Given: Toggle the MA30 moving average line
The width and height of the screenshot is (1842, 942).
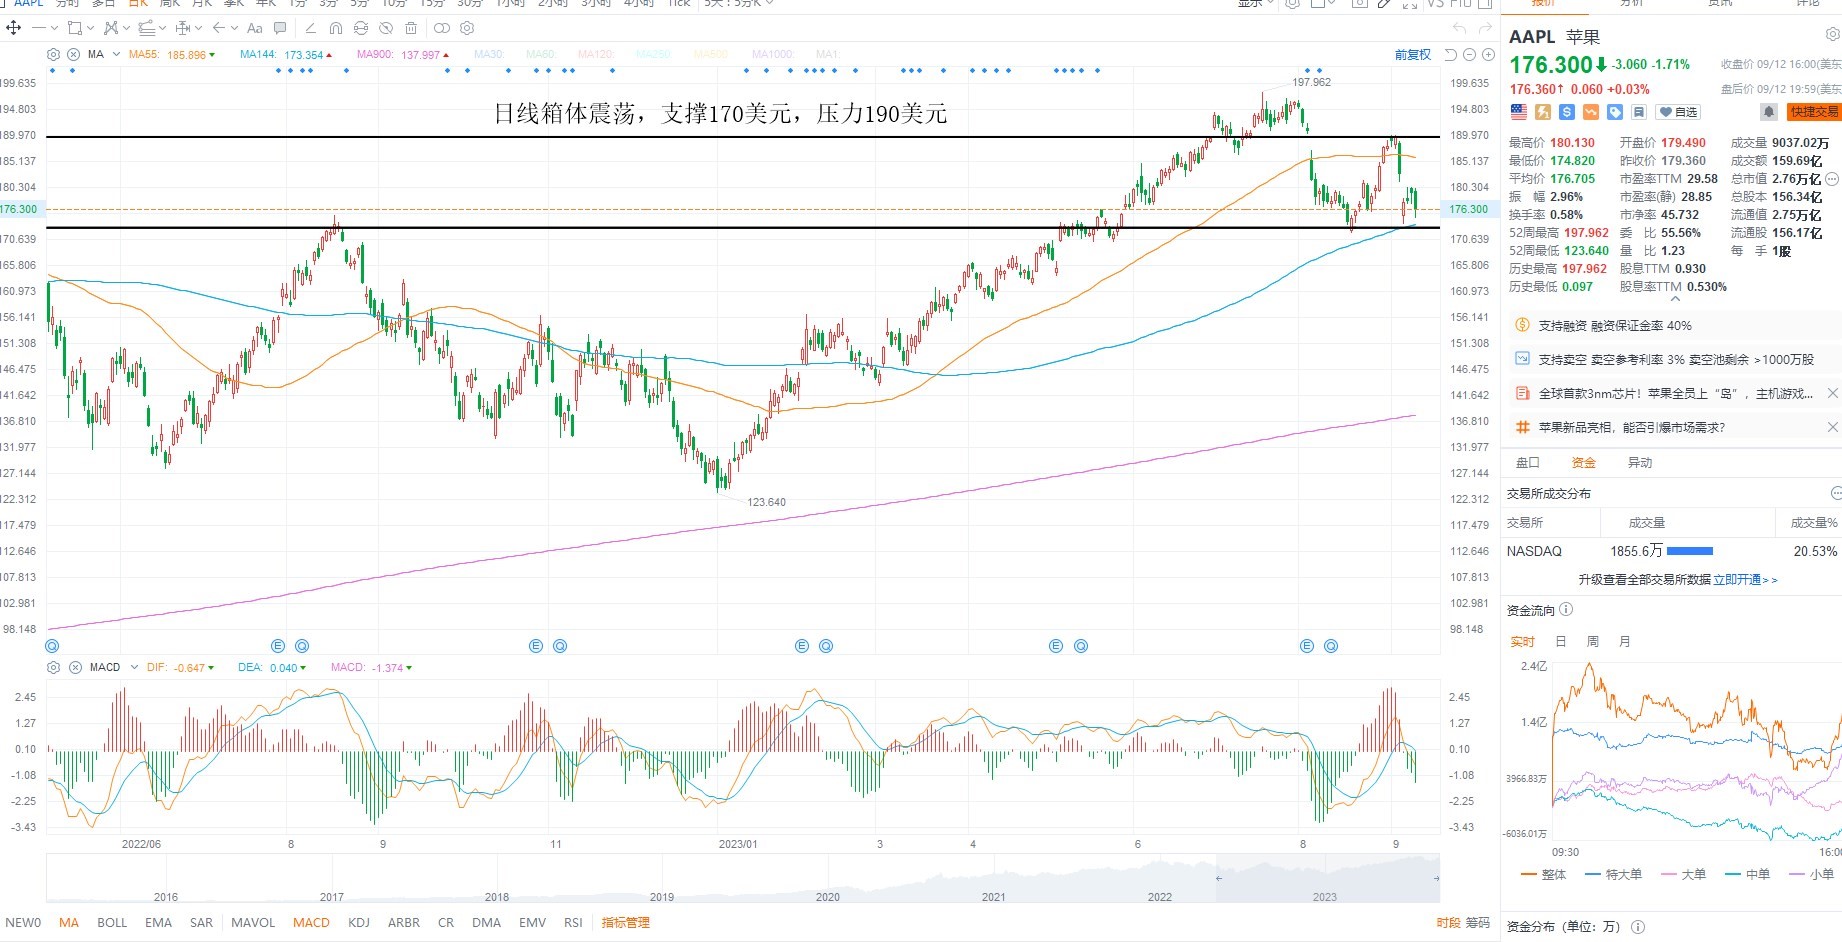Looking at the screenshot, I should point(488,54).
